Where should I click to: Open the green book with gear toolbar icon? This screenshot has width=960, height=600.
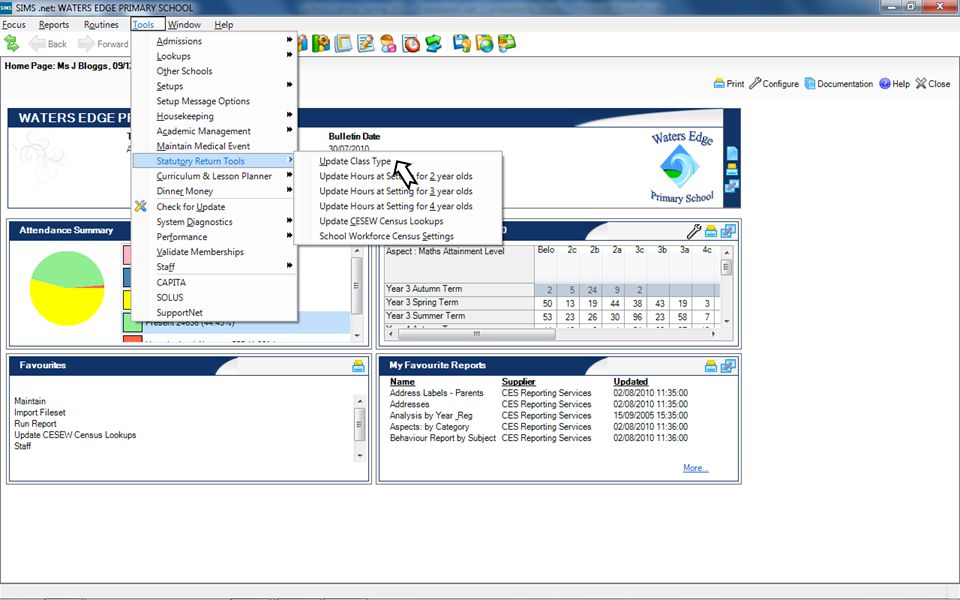pyautogui.click(x=320, y=43)
